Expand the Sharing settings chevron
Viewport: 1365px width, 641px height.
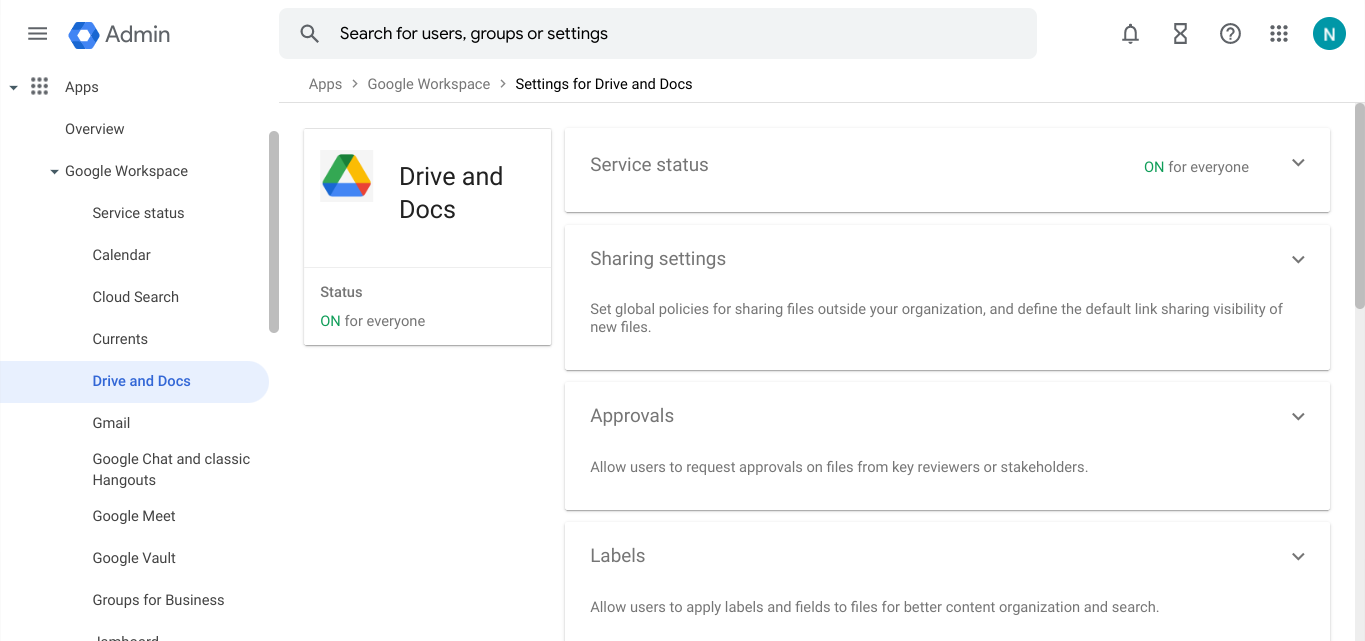point(1298,260)
